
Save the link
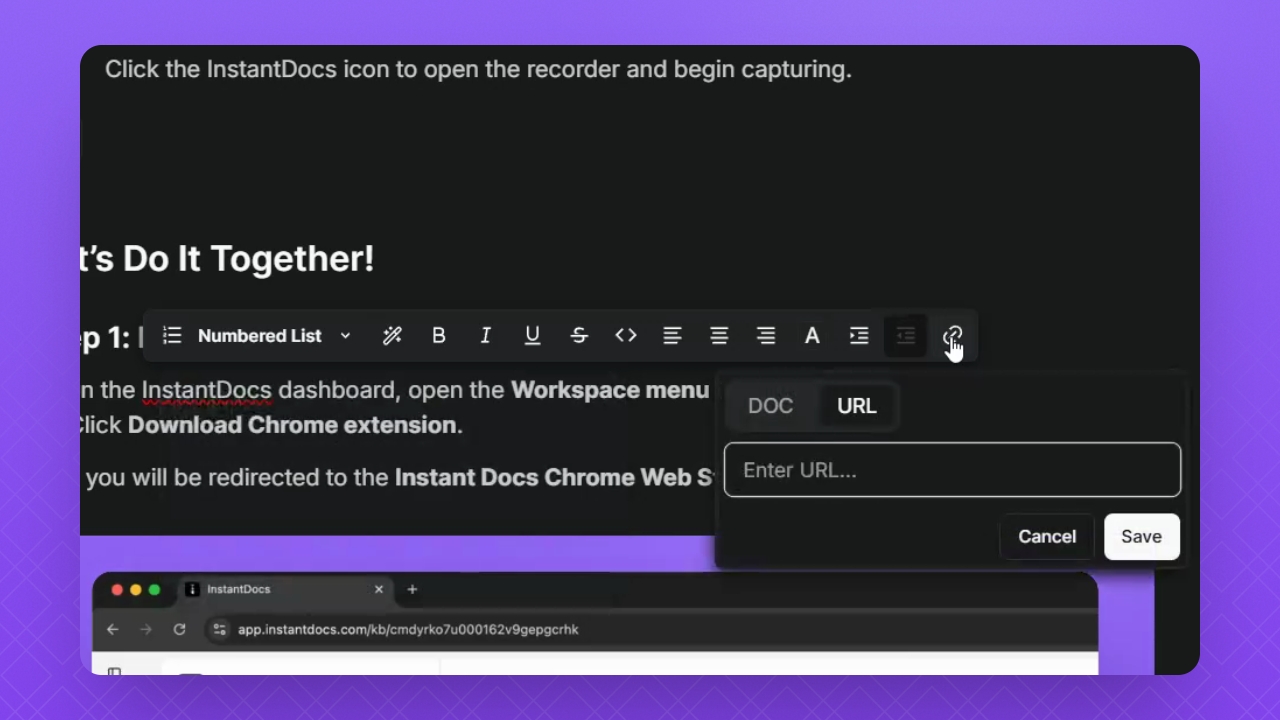pos(1142,537)
